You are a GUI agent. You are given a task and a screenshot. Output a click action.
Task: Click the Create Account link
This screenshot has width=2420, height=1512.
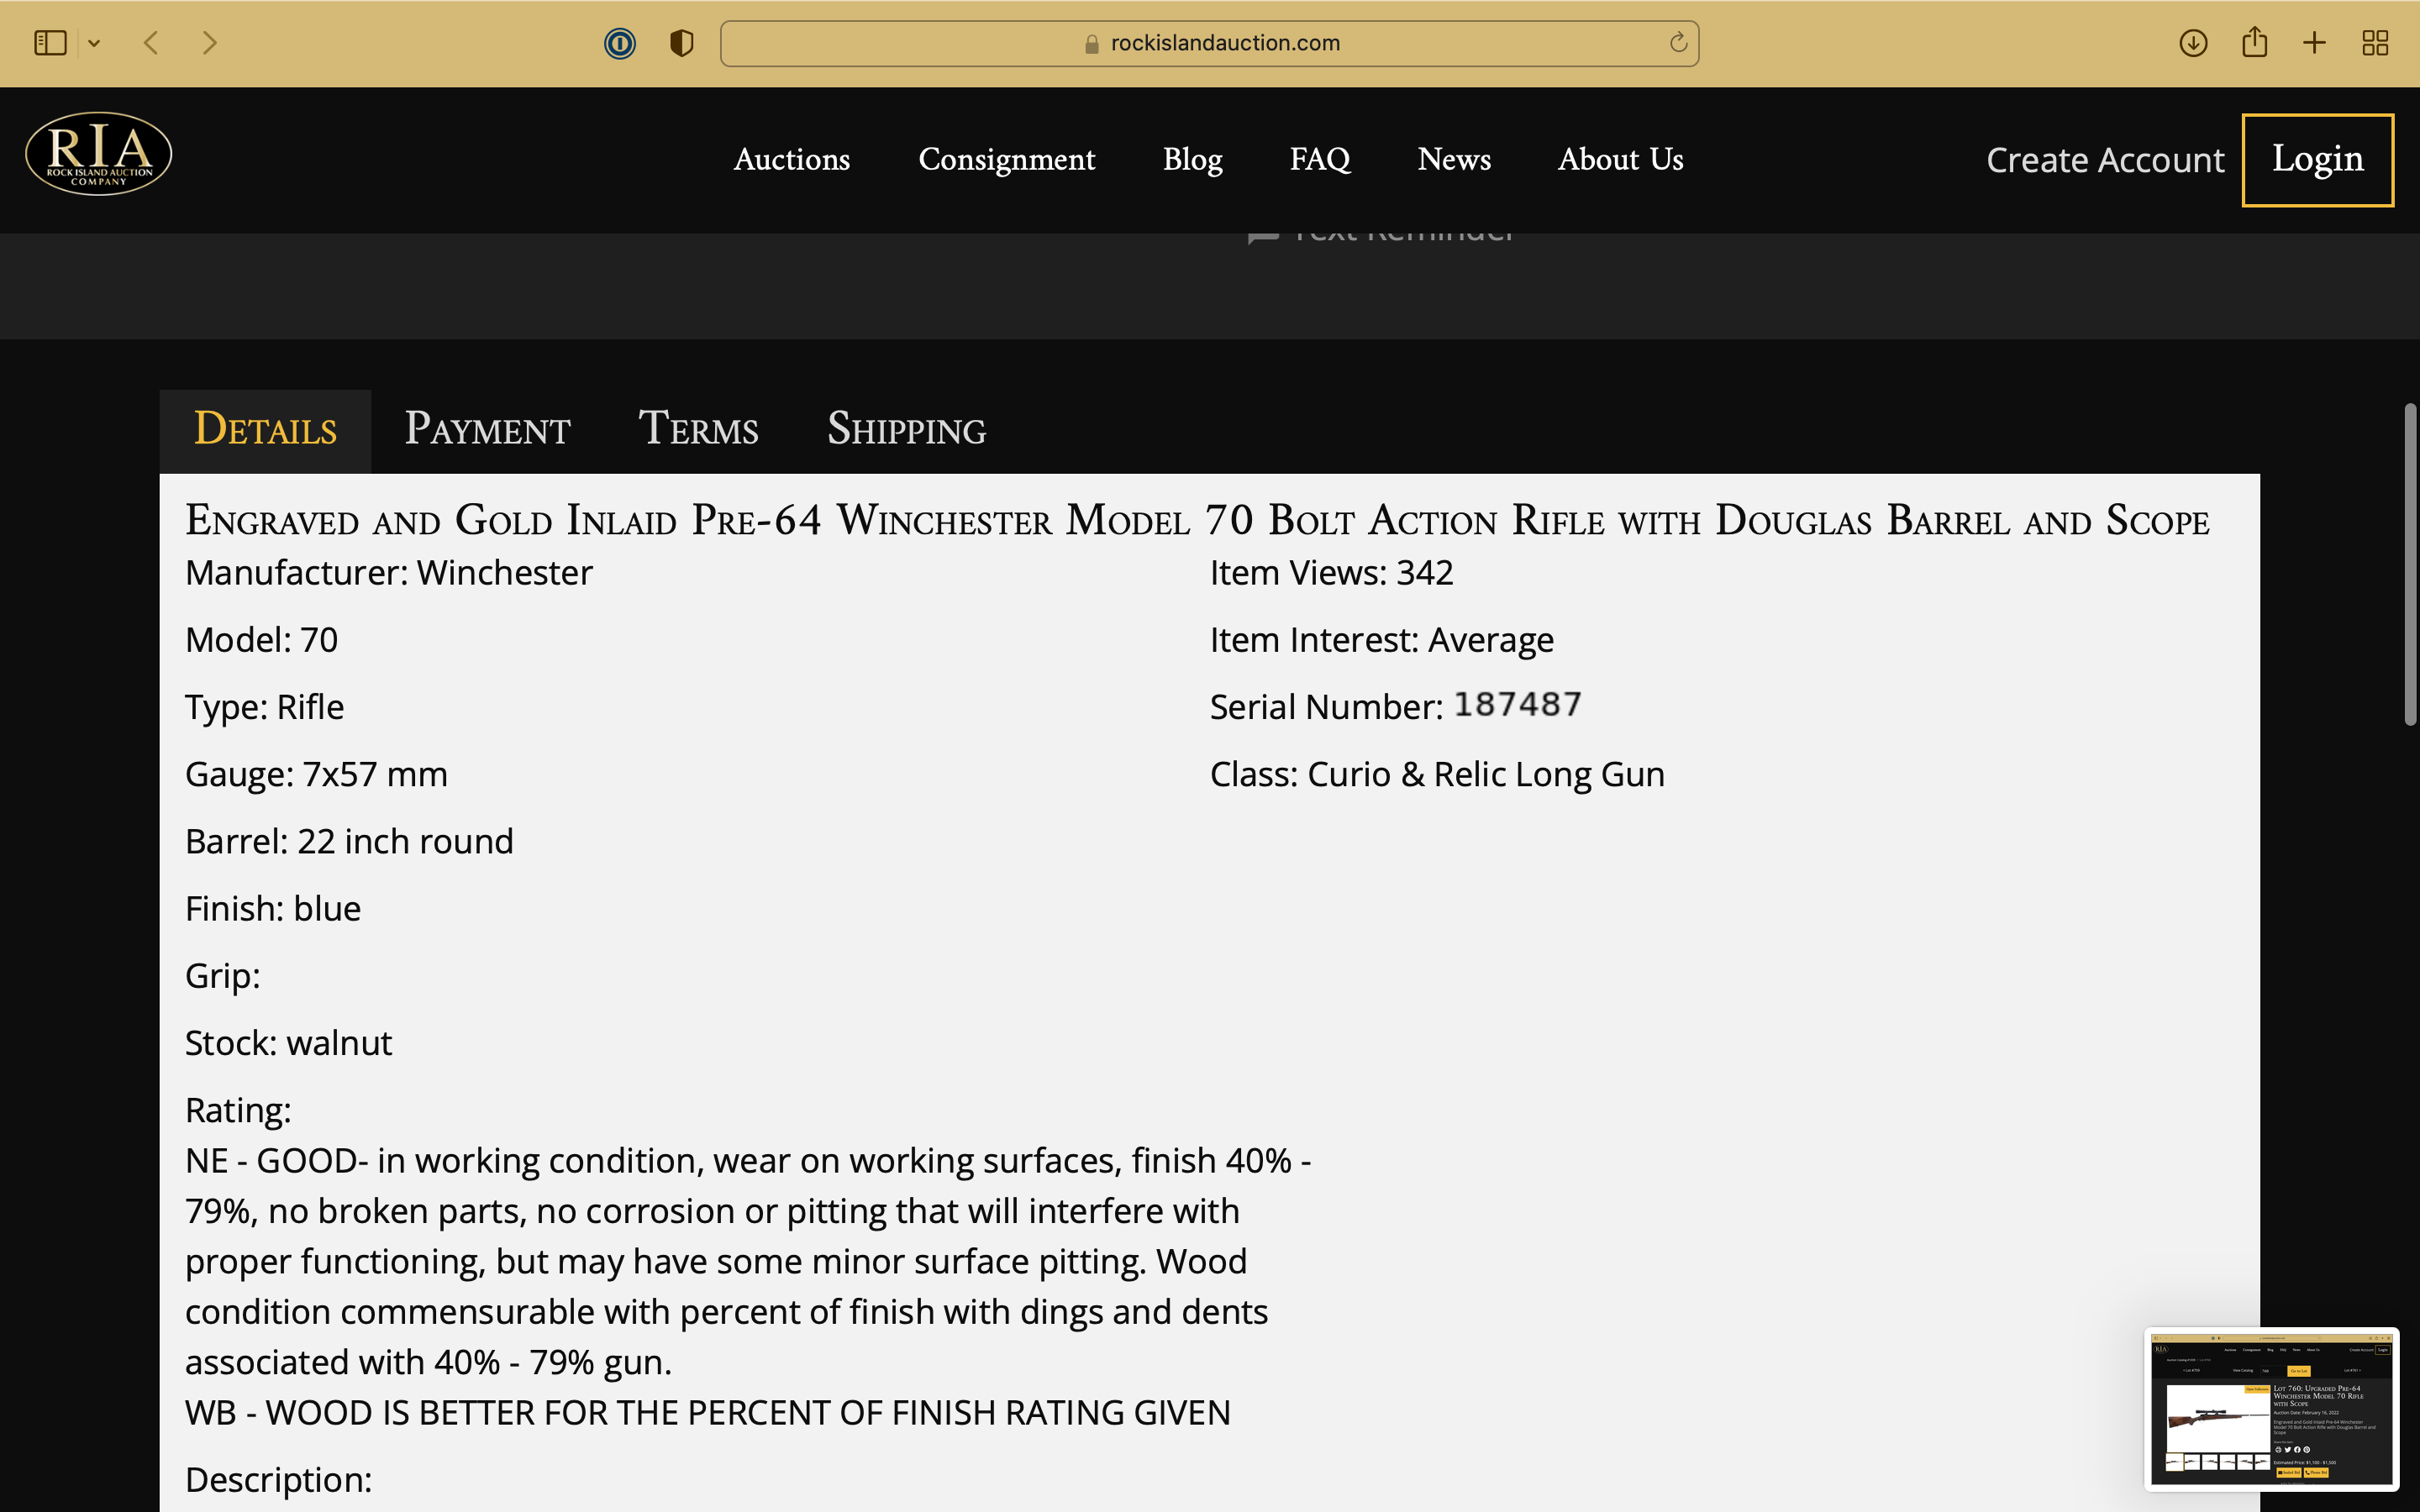(2104, 160)
